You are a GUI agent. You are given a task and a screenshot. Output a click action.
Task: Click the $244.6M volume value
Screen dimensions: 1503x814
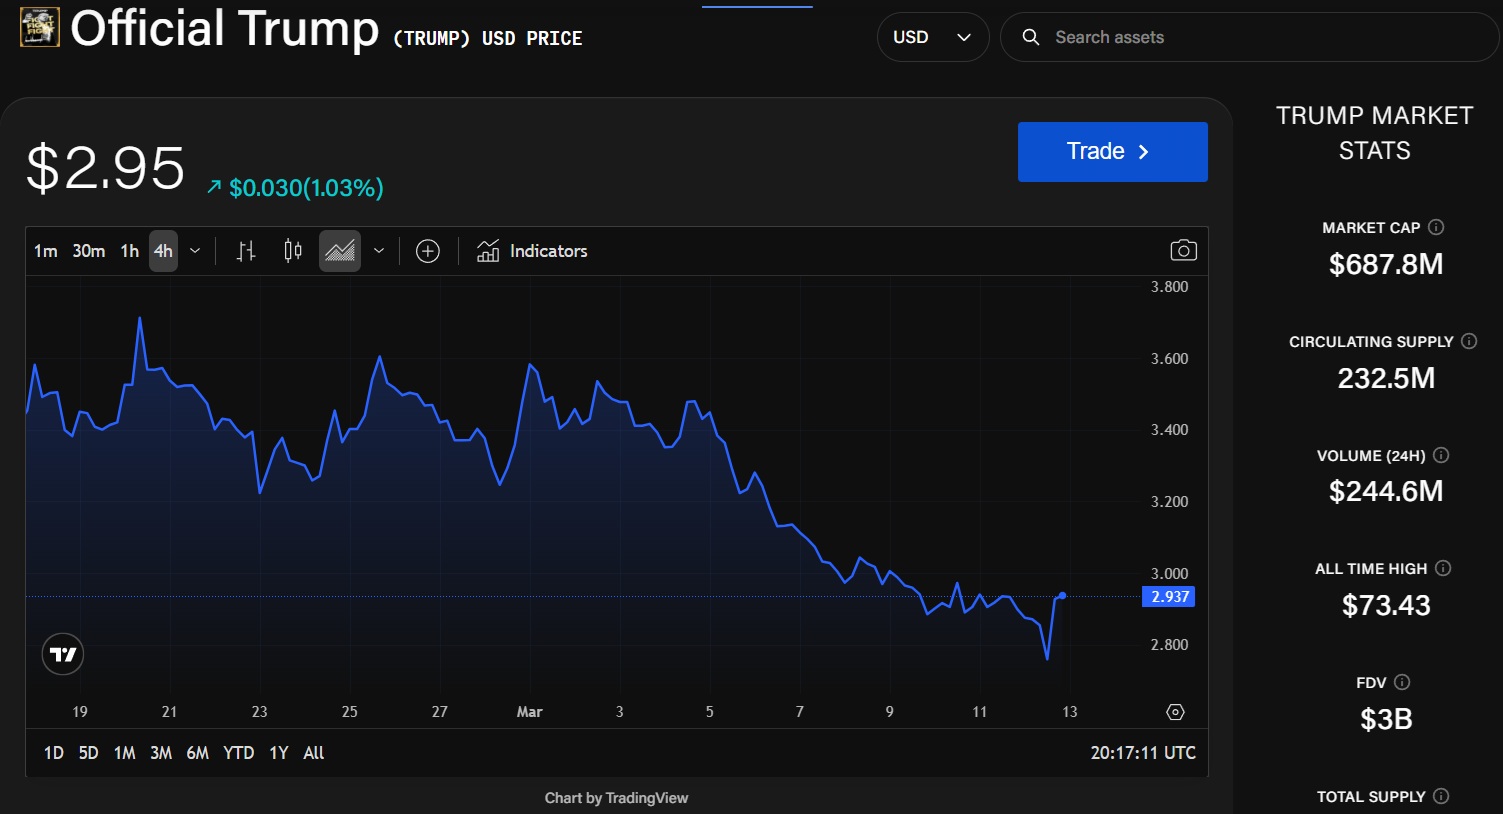(x=1386, y=491)
